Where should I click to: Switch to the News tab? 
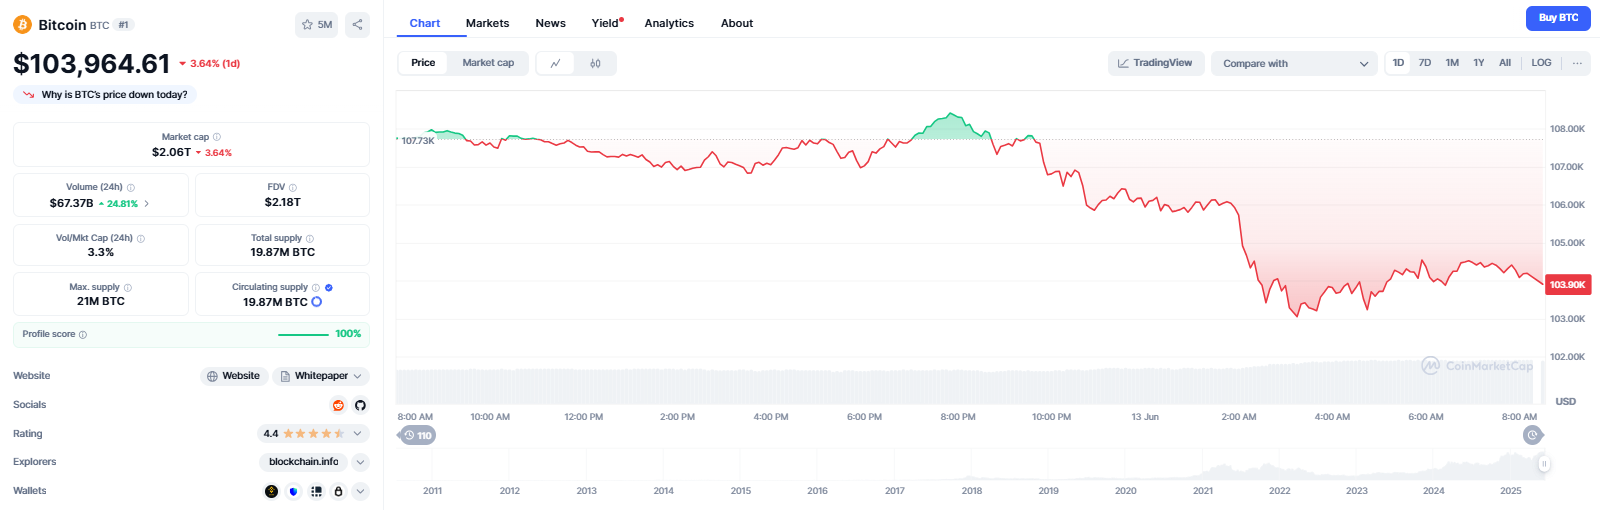pos(550,23)
